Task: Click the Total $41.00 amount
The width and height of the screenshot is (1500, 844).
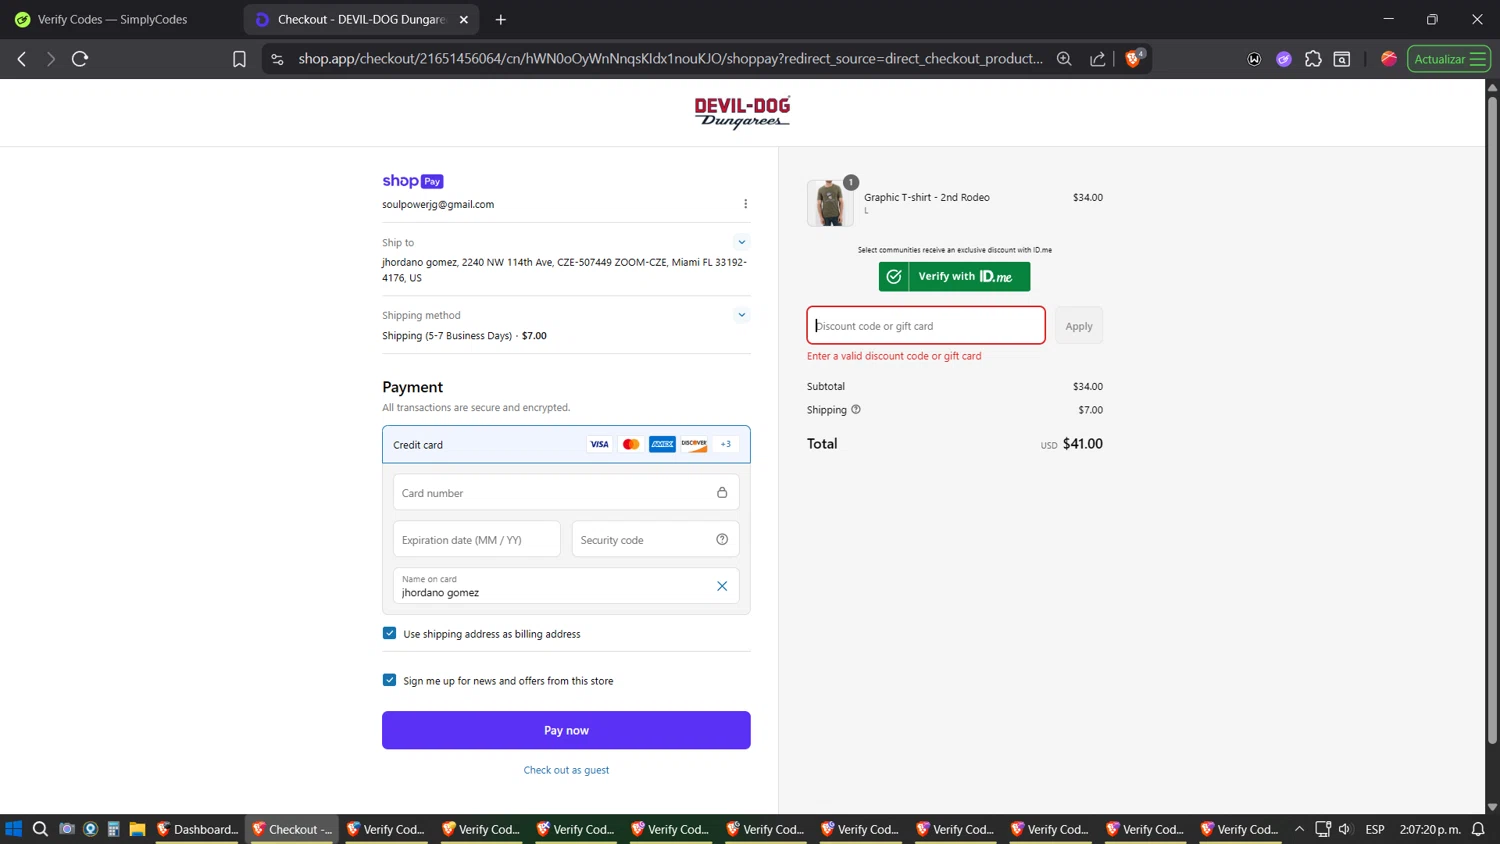Action: pyautogui.click(x=1082, y=444)
